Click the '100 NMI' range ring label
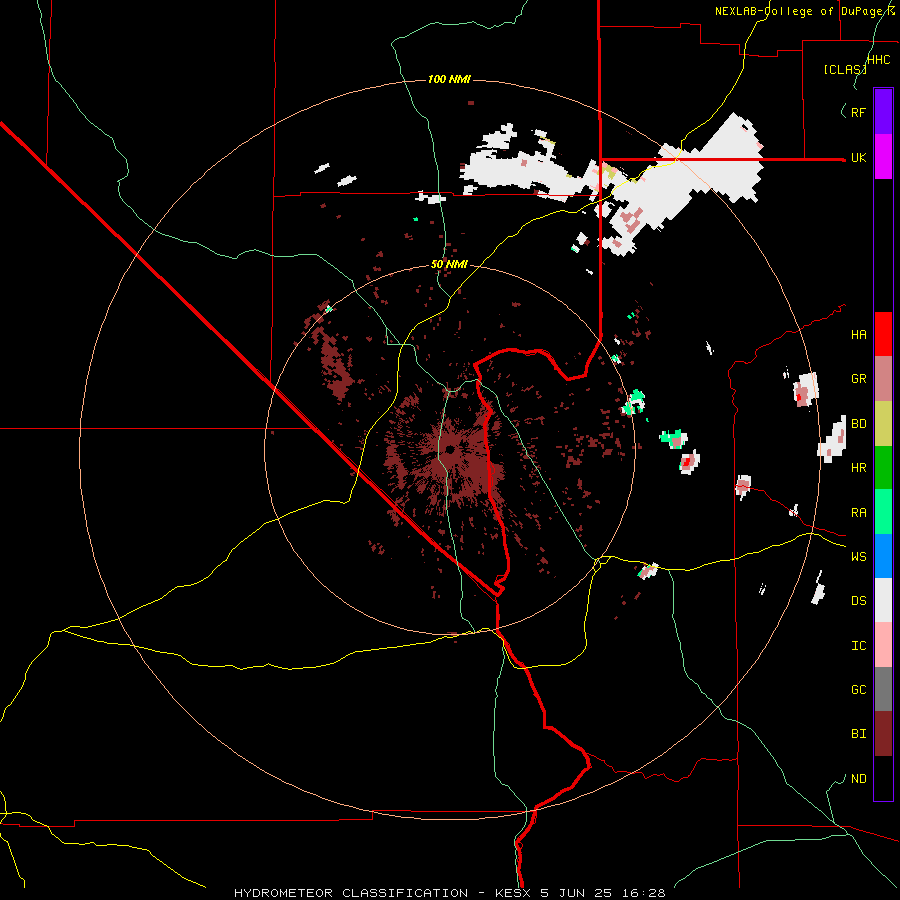This screenshot has height=900, width=900. pyautogui.click(x=449, y=79)
